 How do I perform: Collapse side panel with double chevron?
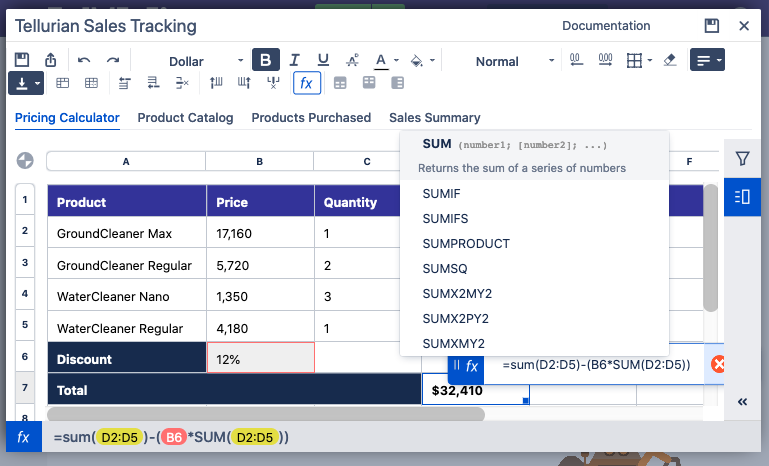(x=743, y=402)
